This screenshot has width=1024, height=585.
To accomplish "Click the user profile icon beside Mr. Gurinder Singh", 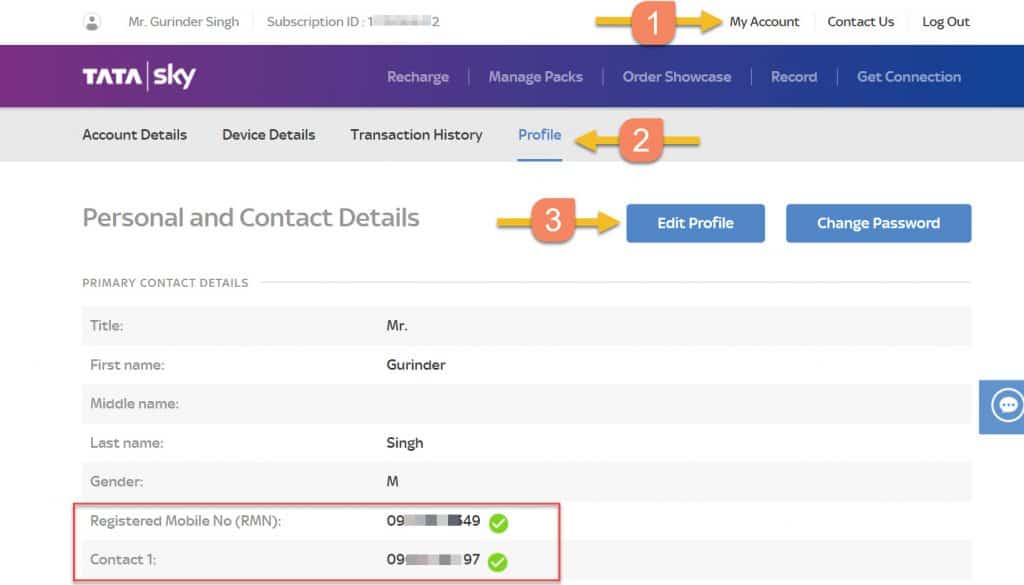I will point(93,21).
